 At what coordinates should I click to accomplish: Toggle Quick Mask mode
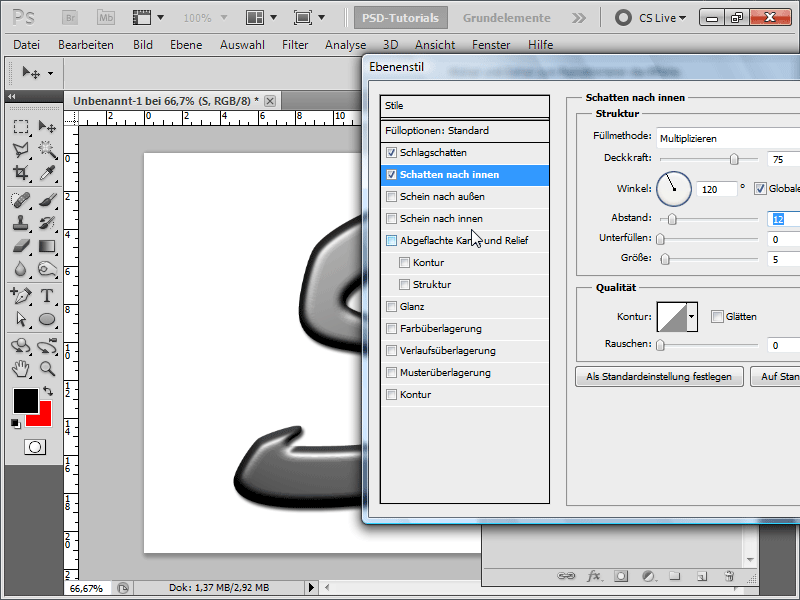click(35, 447)
